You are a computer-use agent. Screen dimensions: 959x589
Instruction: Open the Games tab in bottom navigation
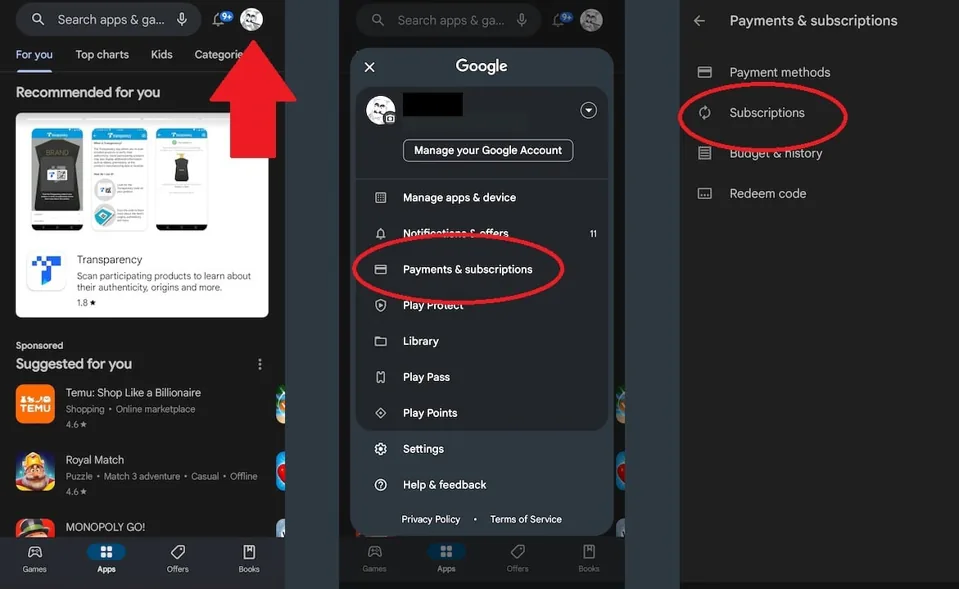tap(35, 558)
